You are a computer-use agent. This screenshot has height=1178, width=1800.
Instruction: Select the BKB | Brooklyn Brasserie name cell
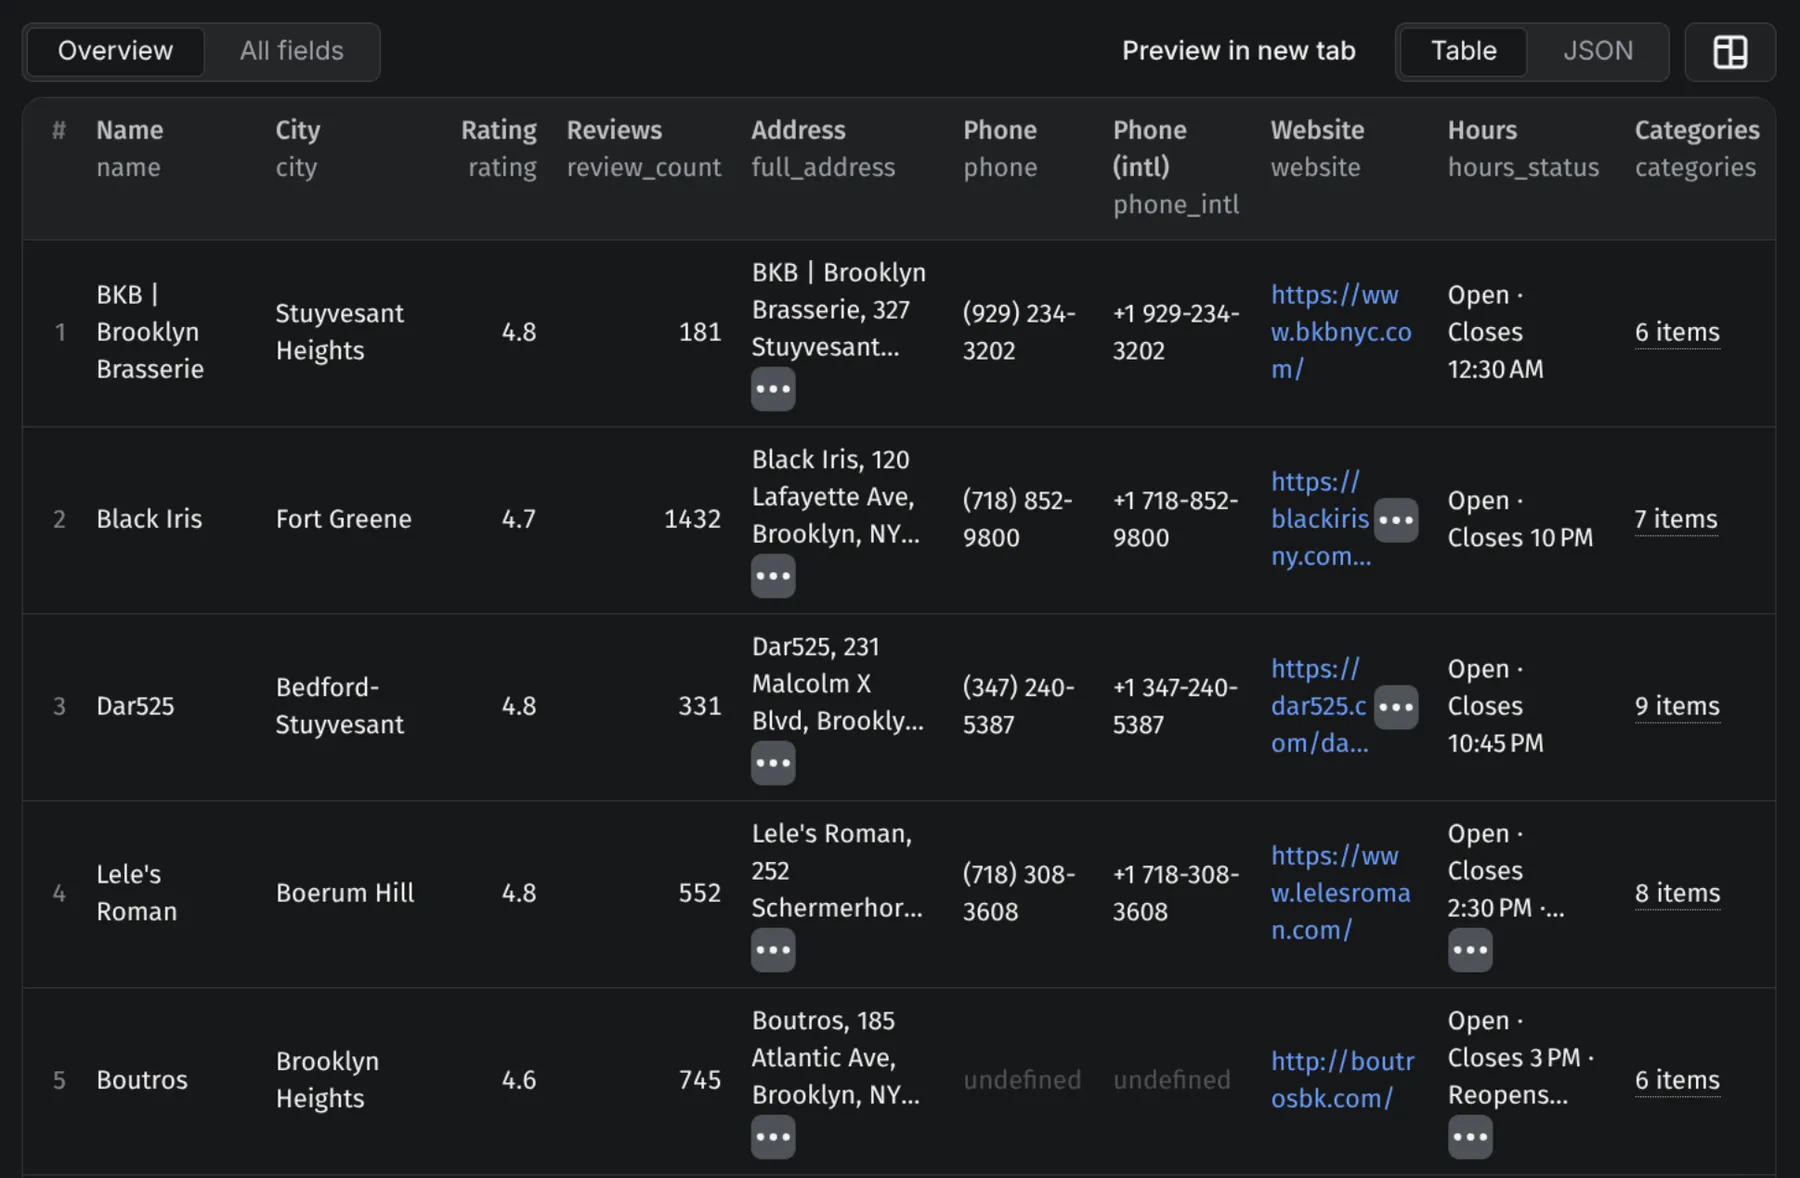[150, 332]
